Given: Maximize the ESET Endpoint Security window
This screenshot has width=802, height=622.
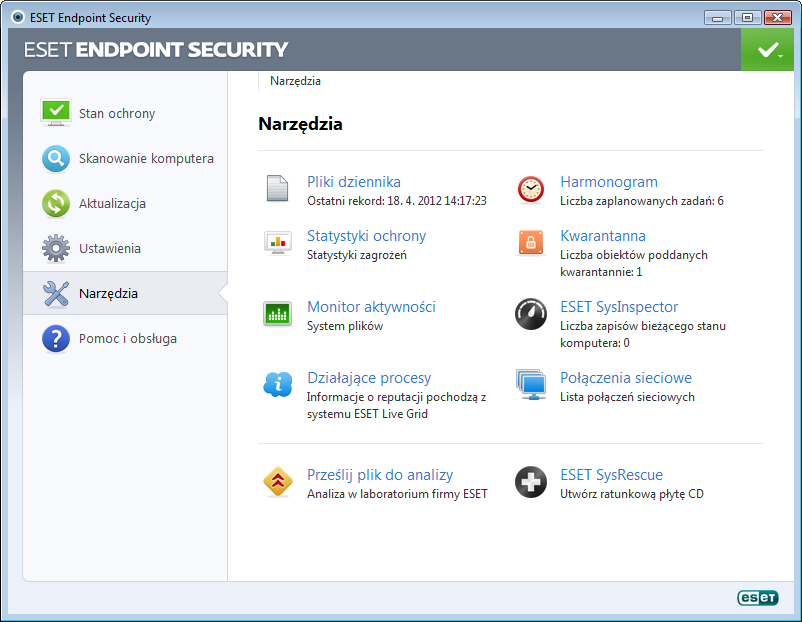Looking at the screenshot, I should pos(747,18).
